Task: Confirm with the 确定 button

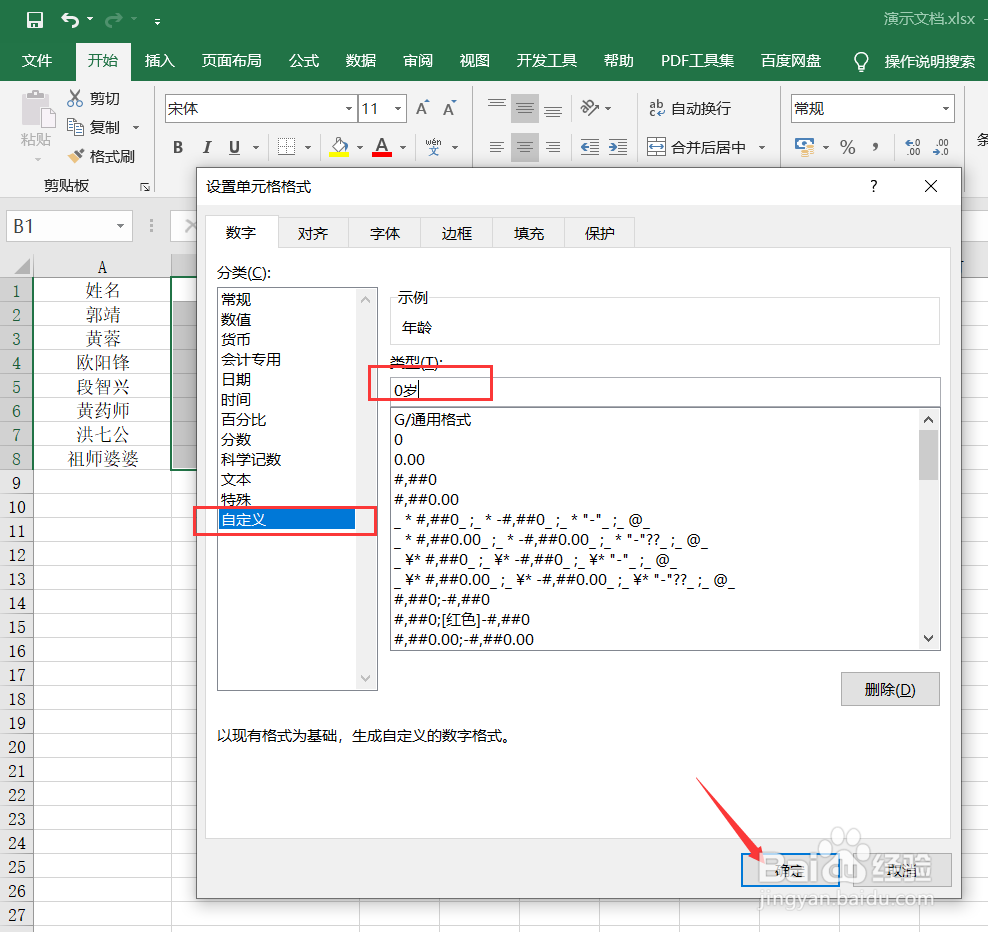Action: click(x=789, y=869)
